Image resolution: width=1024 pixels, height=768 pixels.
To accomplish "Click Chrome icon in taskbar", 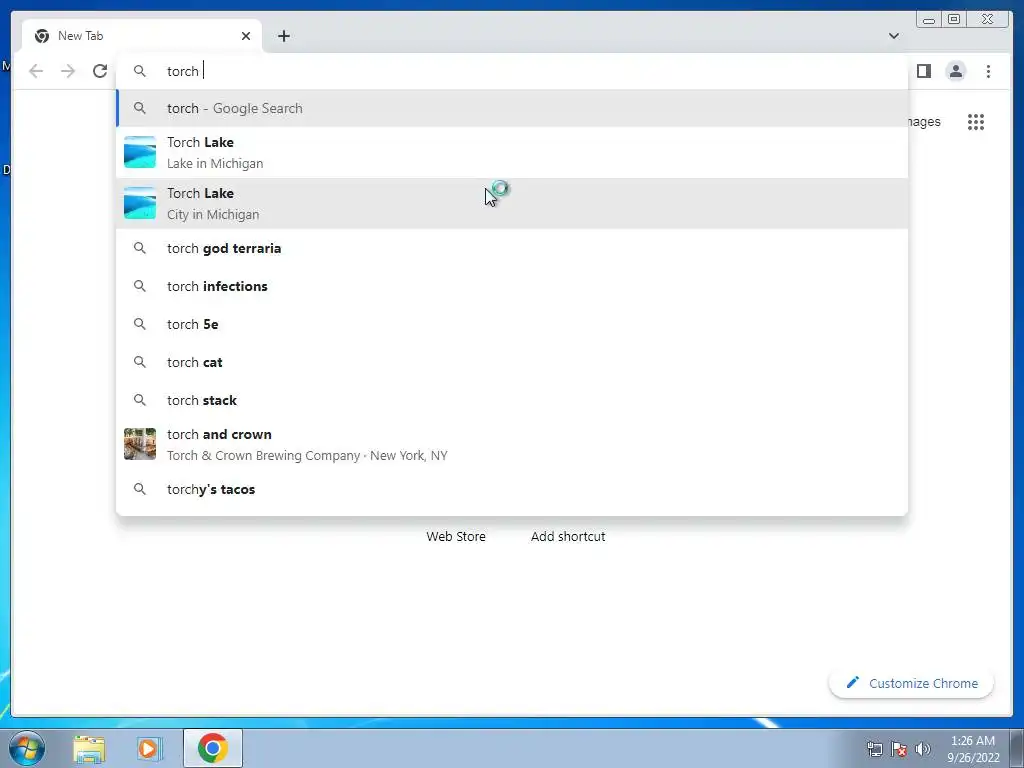I will (x=213, y=748).
